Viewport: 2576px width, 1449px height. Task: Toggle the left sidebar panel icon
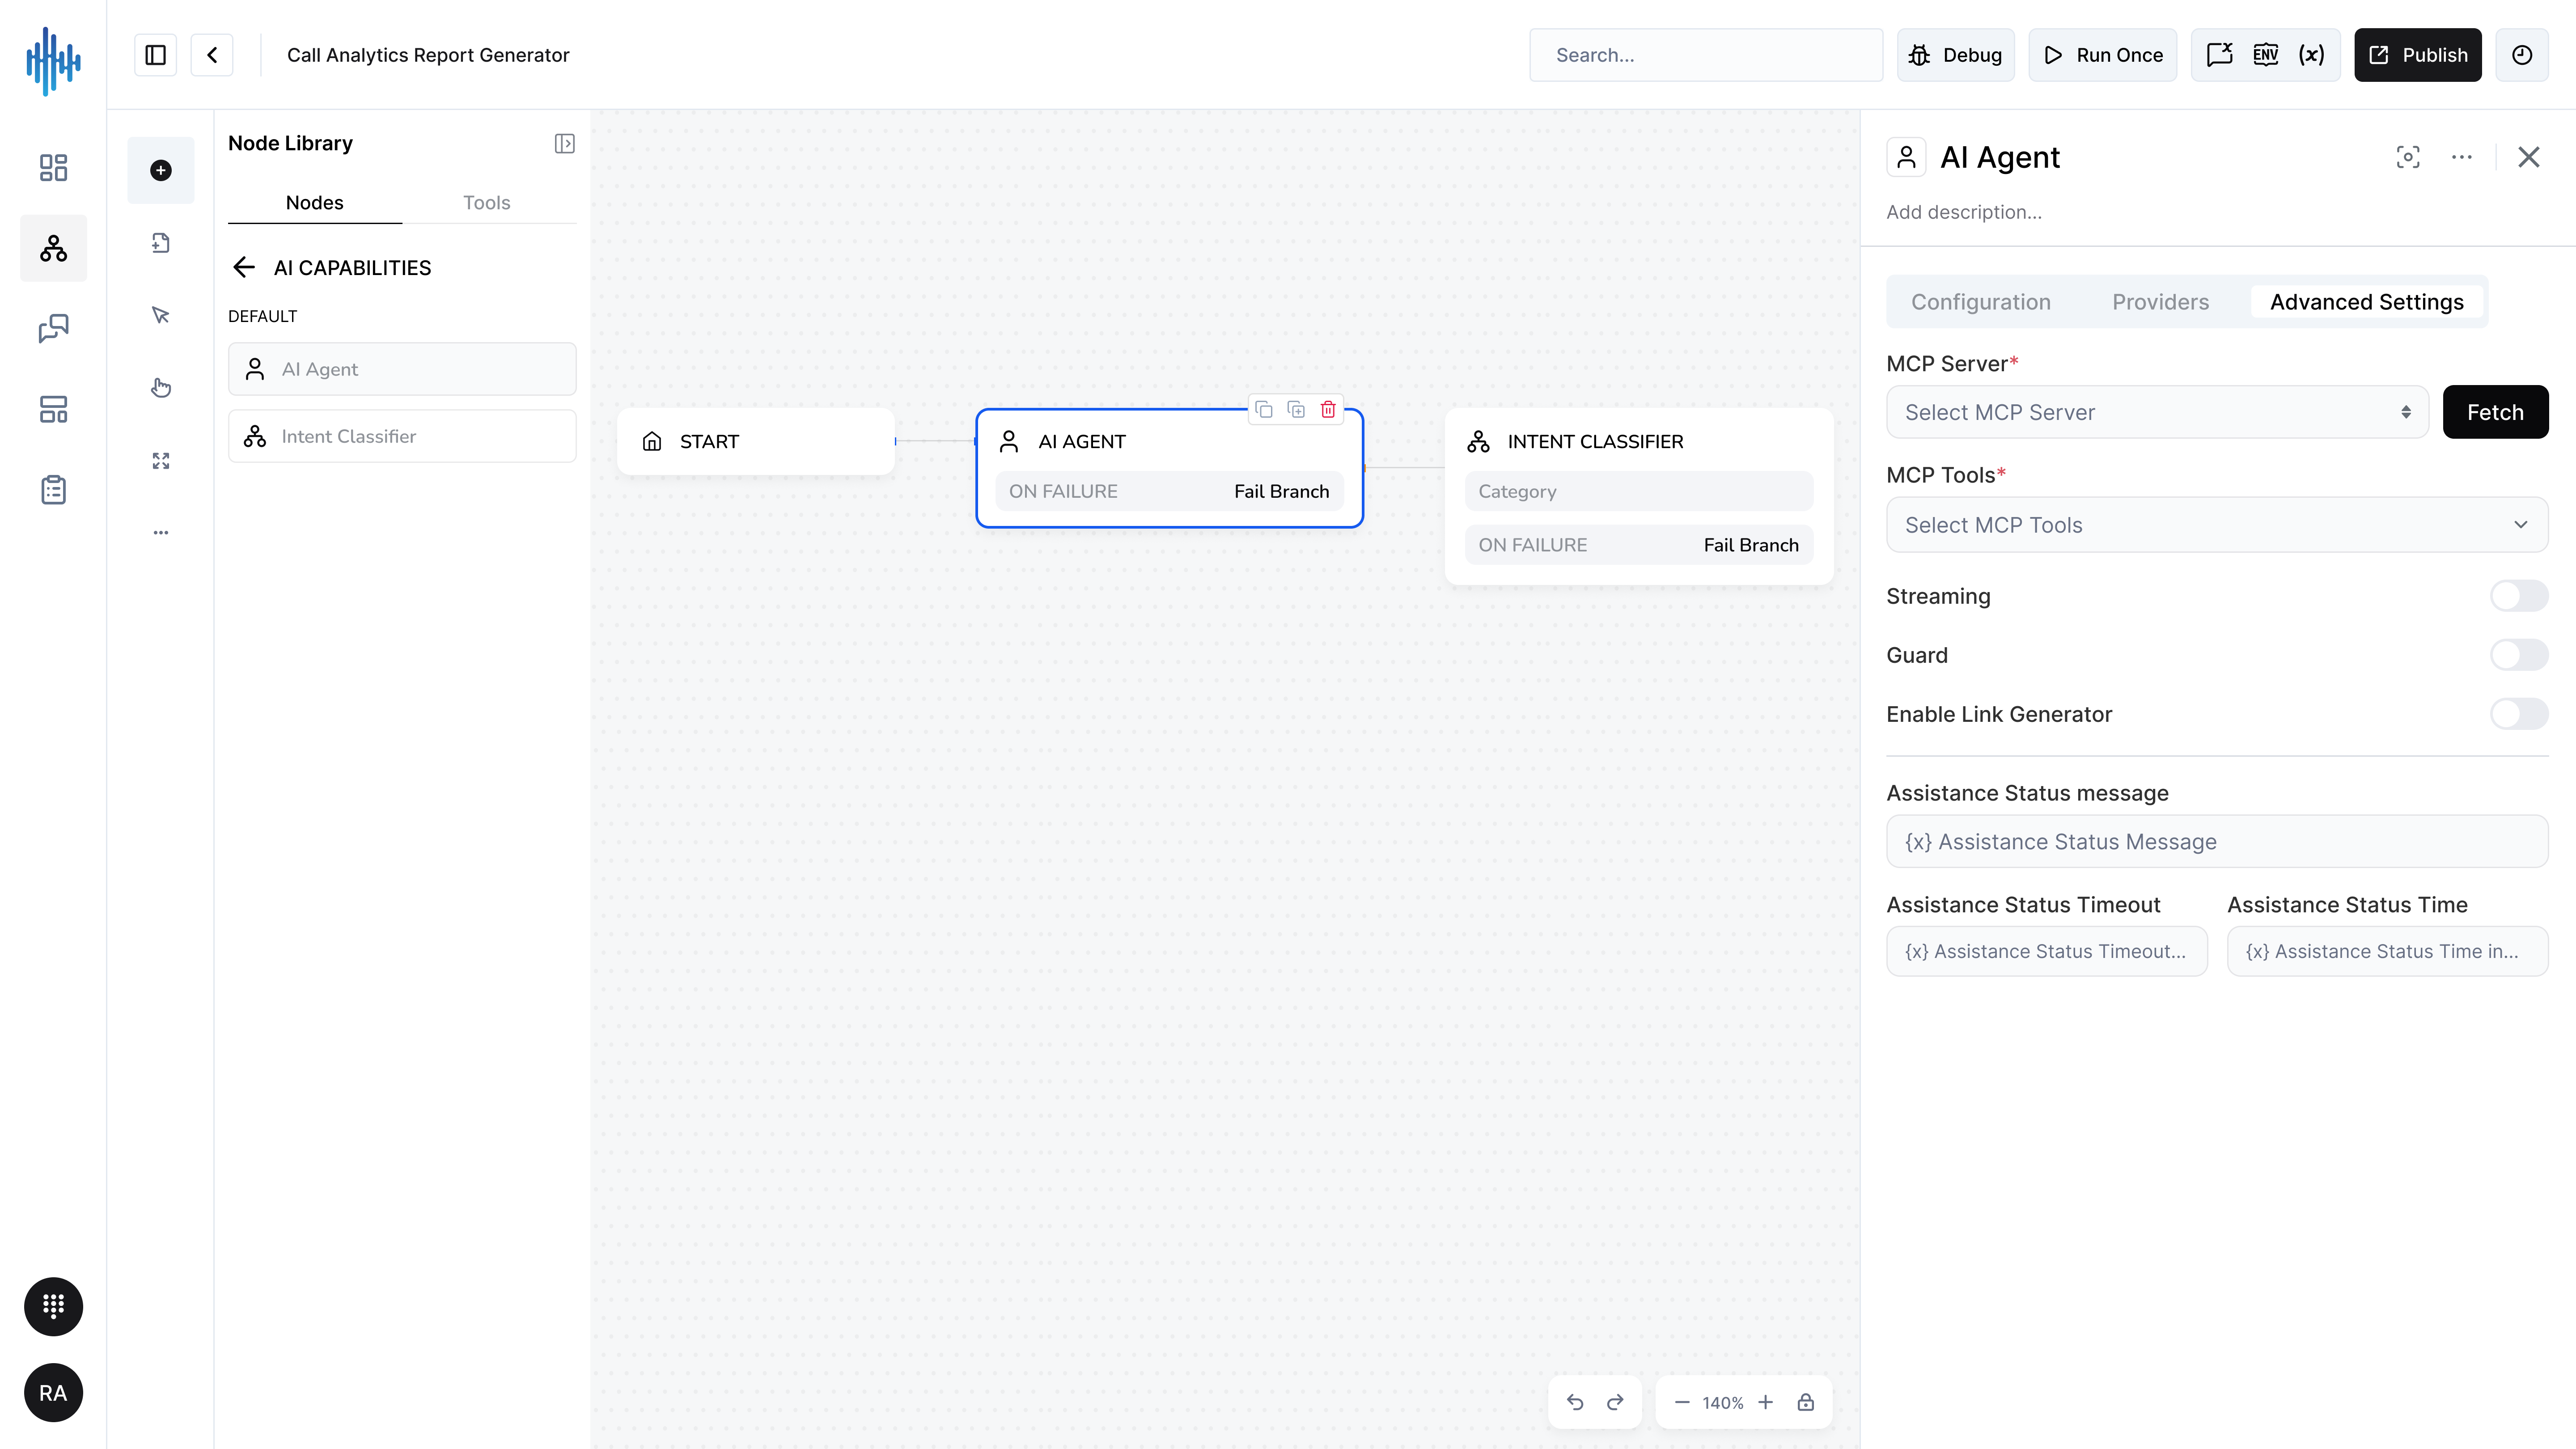click(x=155, y=55)
